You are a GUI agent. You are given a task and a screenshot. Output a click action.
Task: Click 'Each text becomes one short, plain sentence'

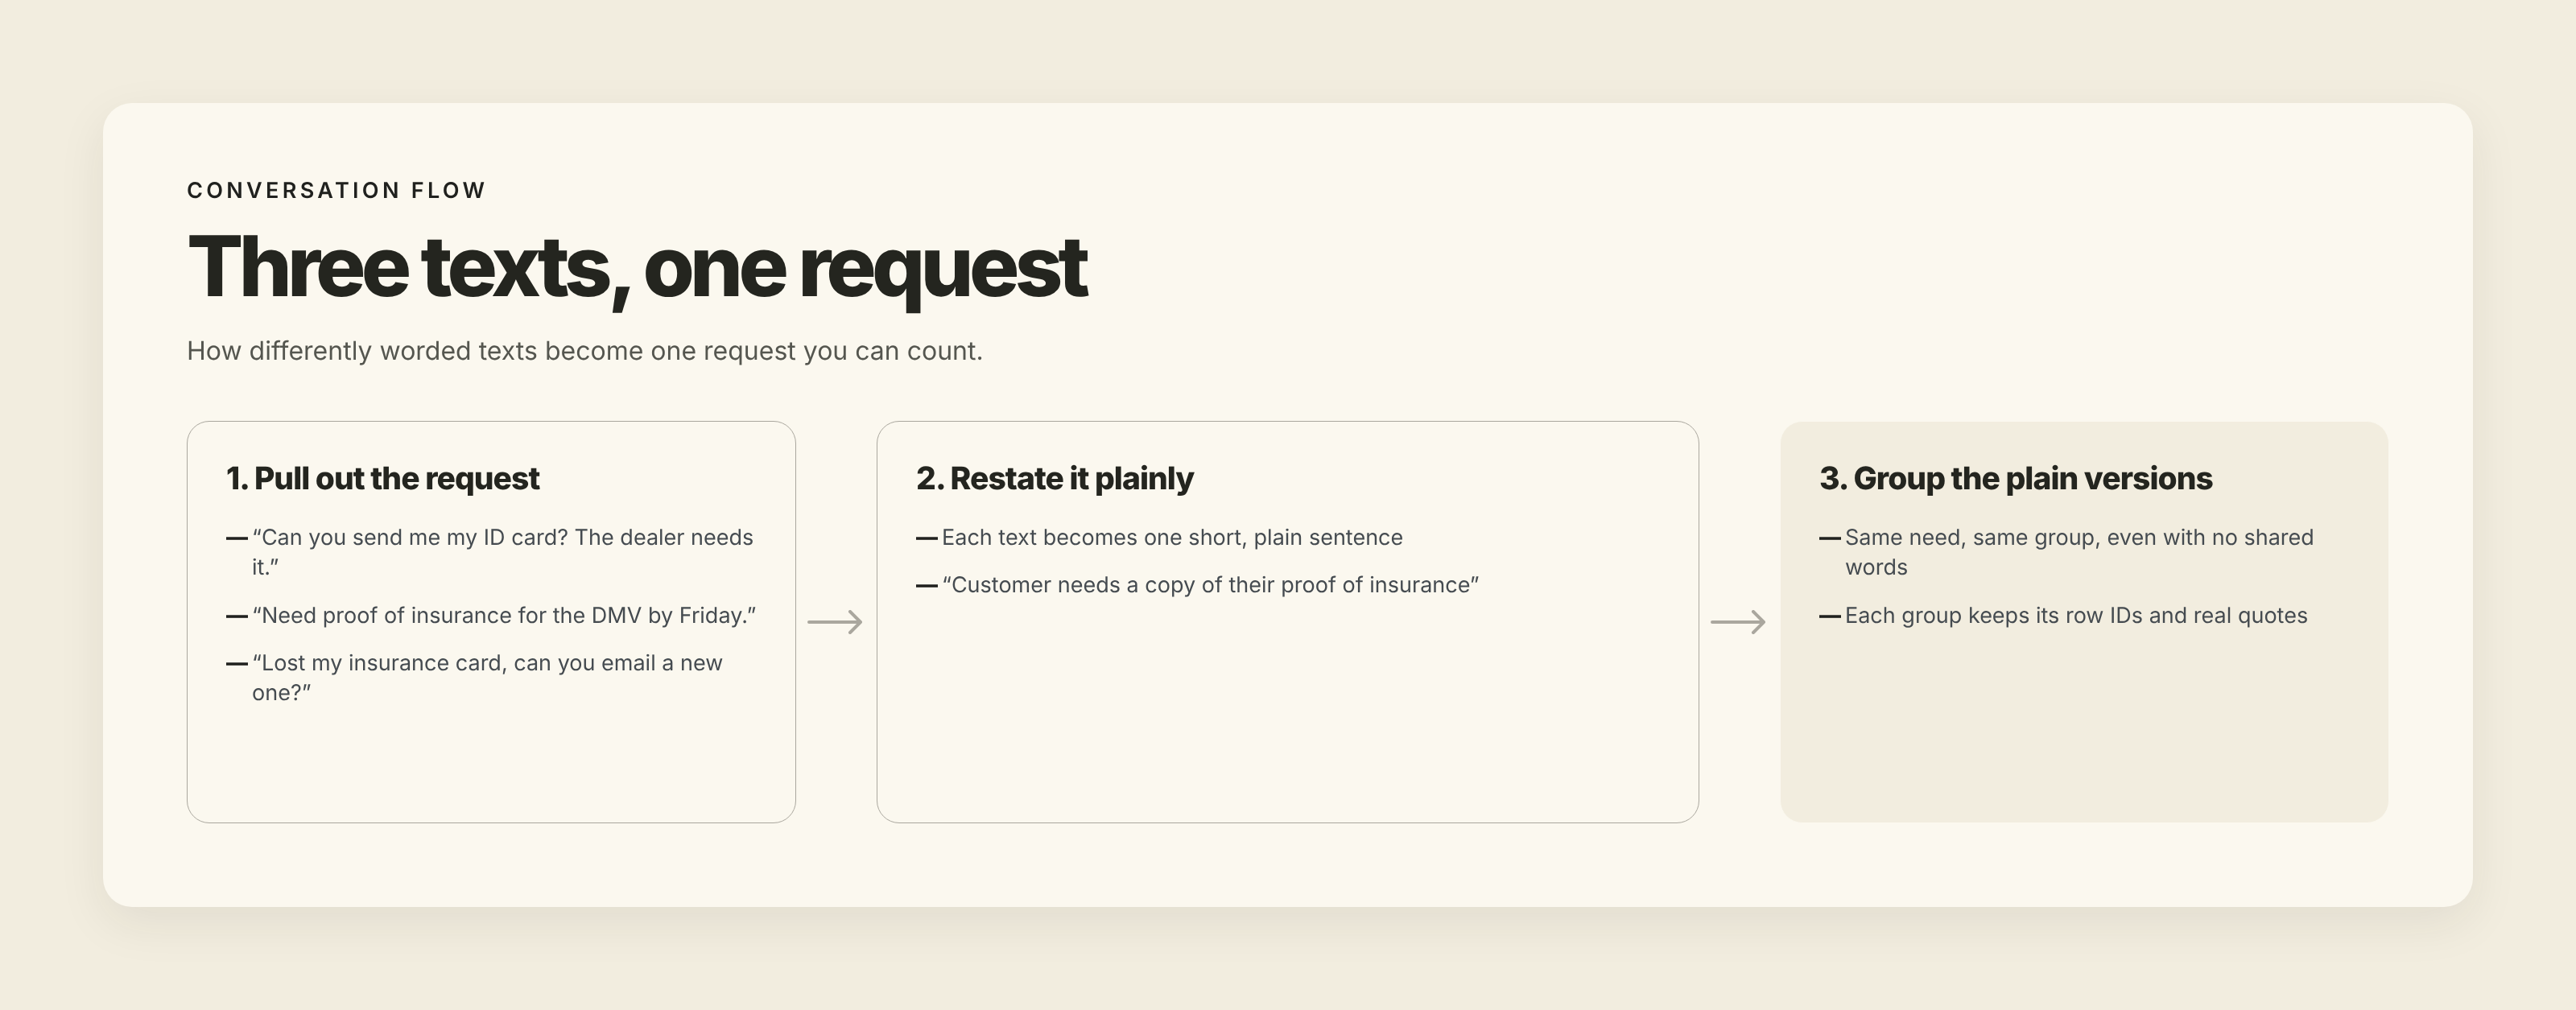tap(1172, 537)
